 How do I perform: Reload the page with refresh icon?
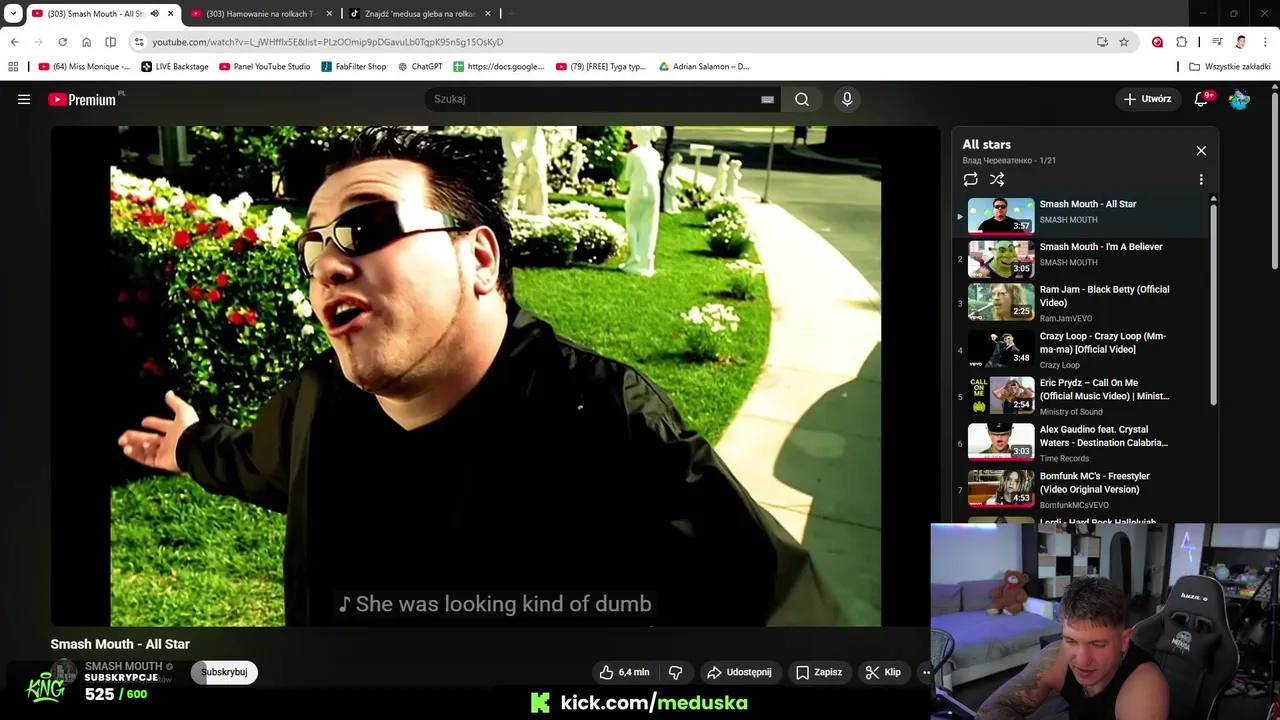pos(62,42)
